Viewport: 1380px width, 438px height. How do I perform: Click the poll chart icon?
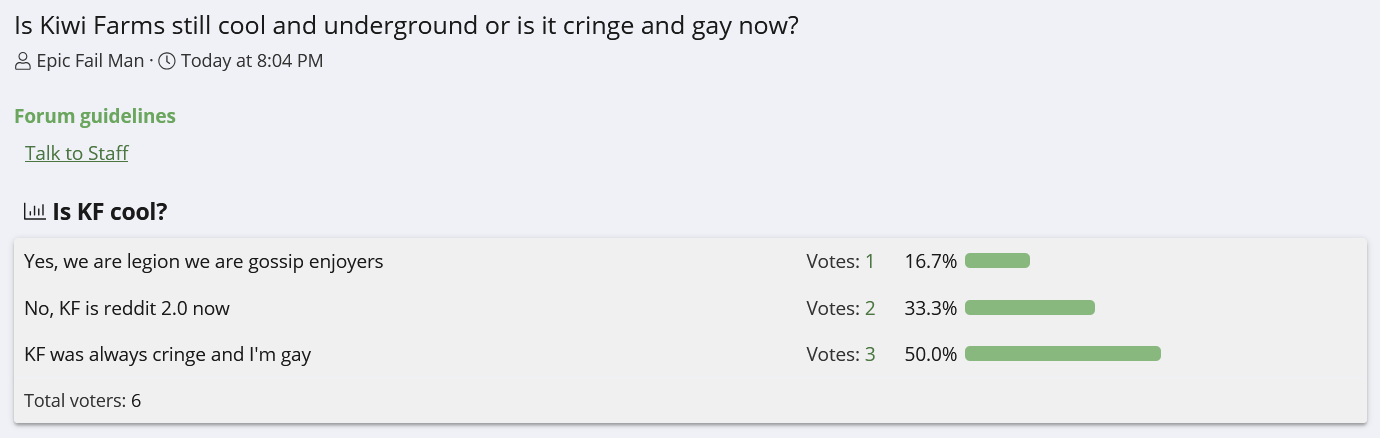click(x=35, y=212)
